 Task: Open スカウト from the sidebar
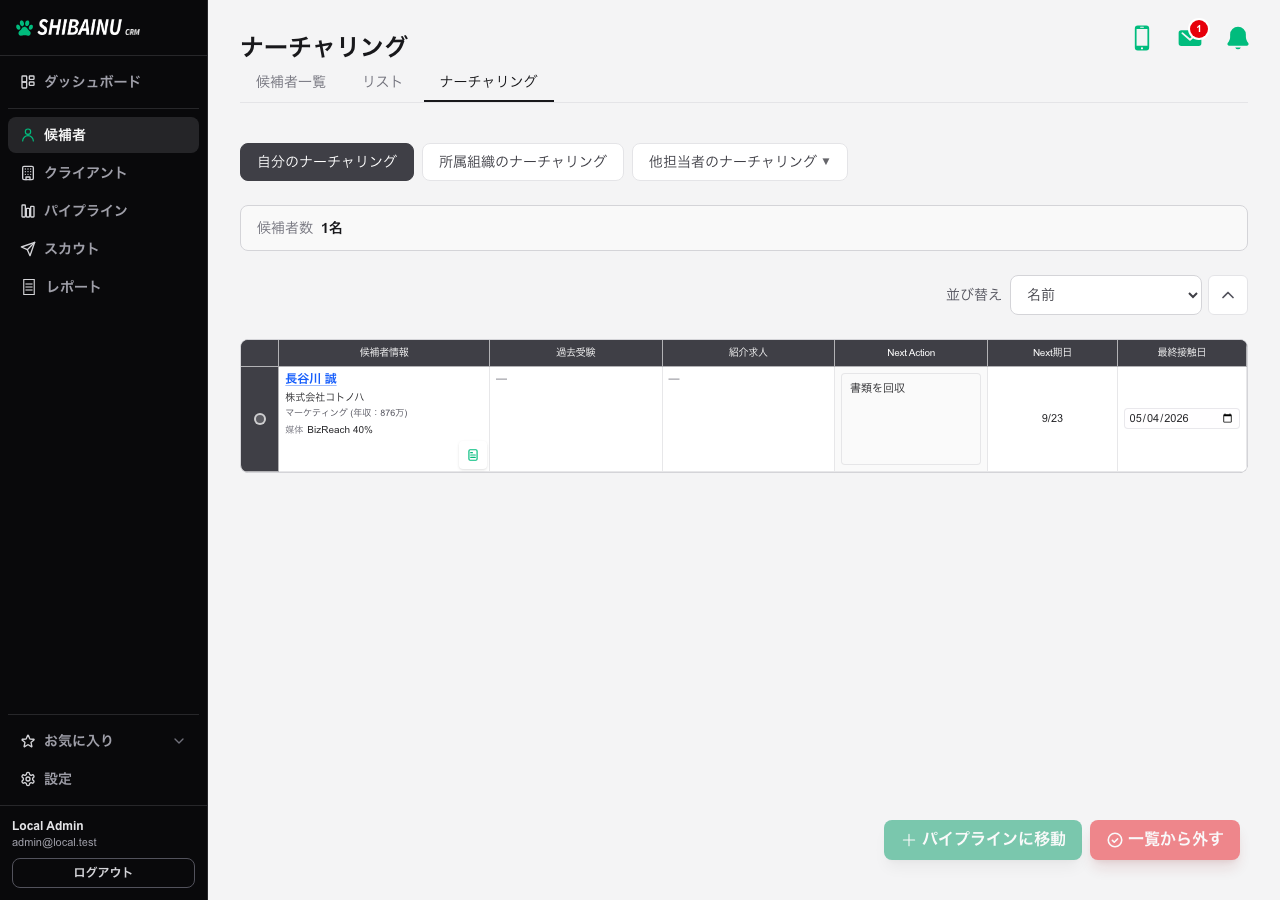(x=104, y=249)
